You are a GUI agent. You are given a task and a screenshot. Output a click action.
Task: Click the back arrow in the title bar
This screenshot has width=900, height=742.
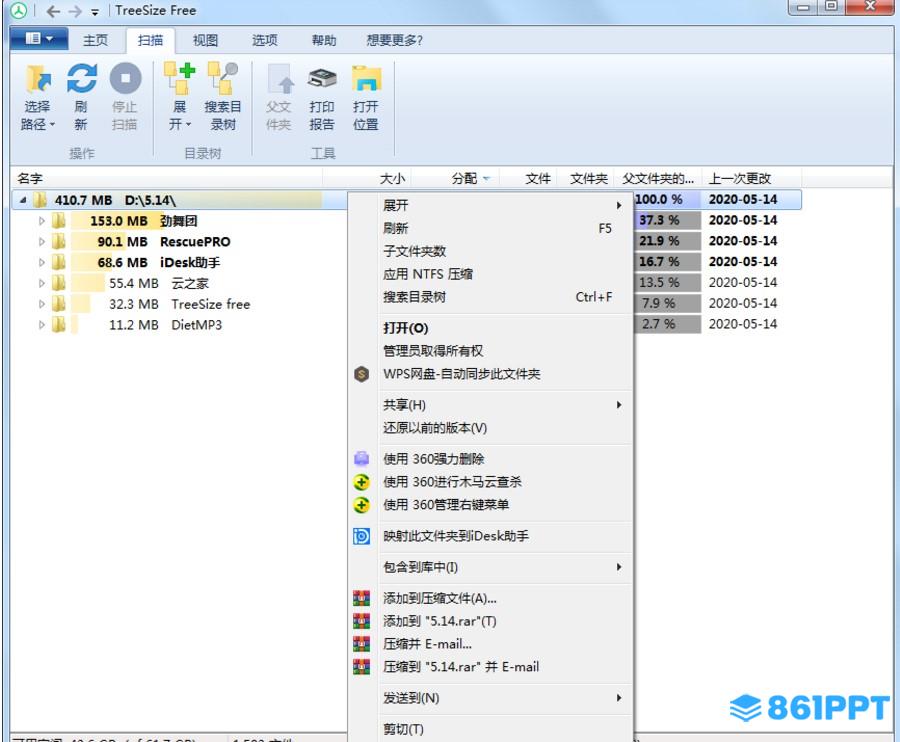53,11
